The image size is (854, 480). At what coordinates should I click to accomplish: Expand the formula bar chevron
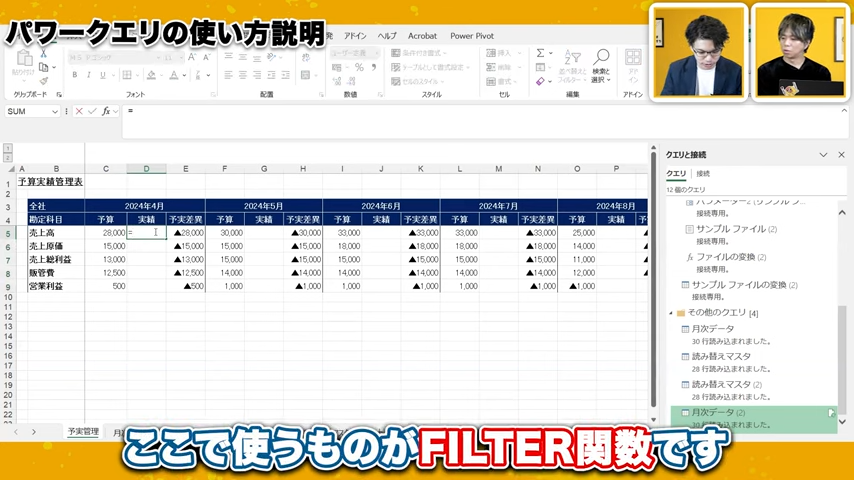844,111
